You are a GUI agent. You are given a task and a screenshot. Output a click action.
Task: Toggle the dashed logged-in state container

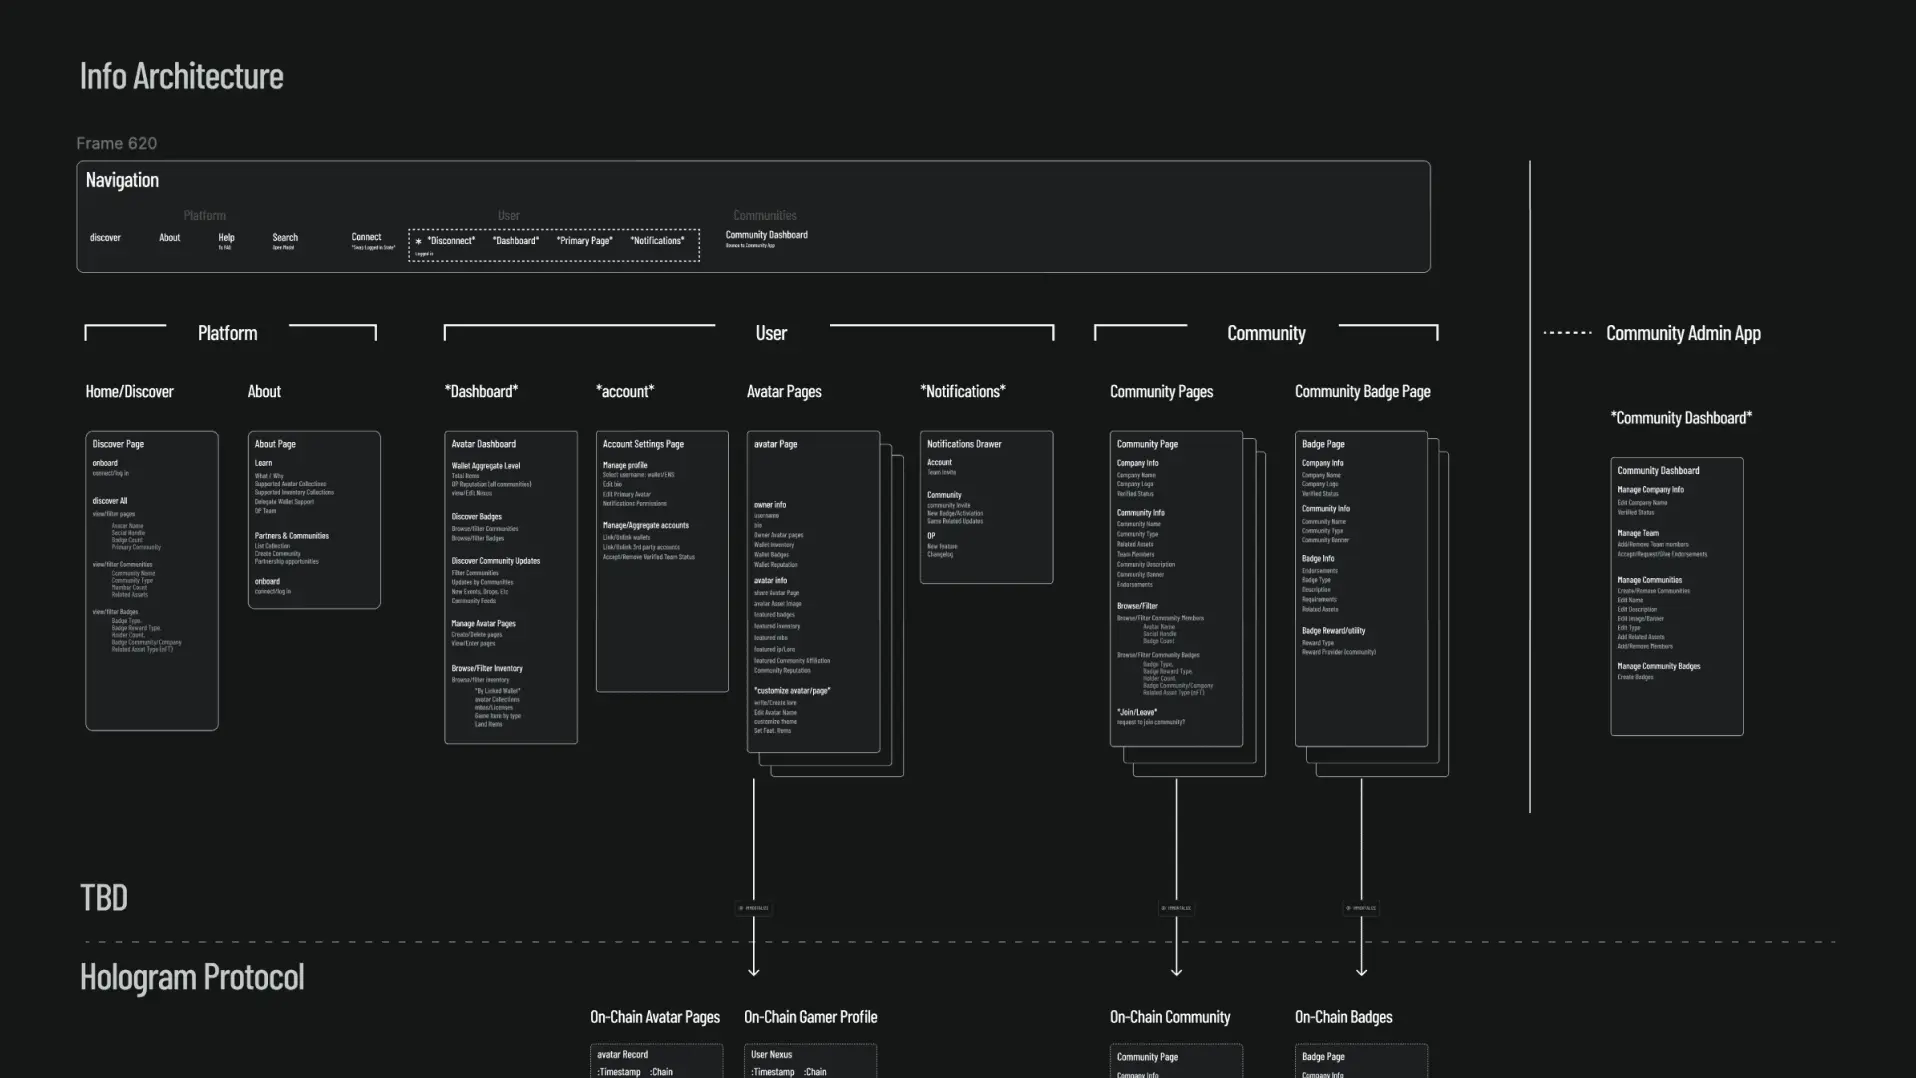[555, 244]
